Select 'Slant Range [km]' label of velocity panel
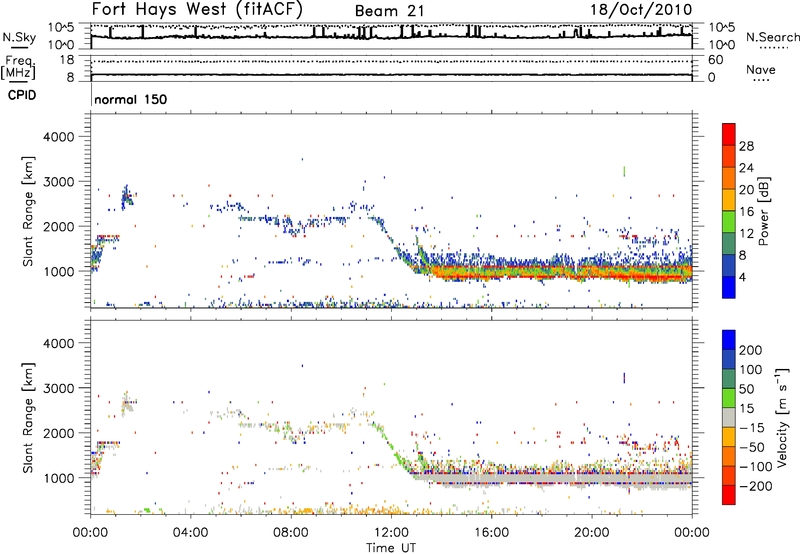 click(29, 418)
